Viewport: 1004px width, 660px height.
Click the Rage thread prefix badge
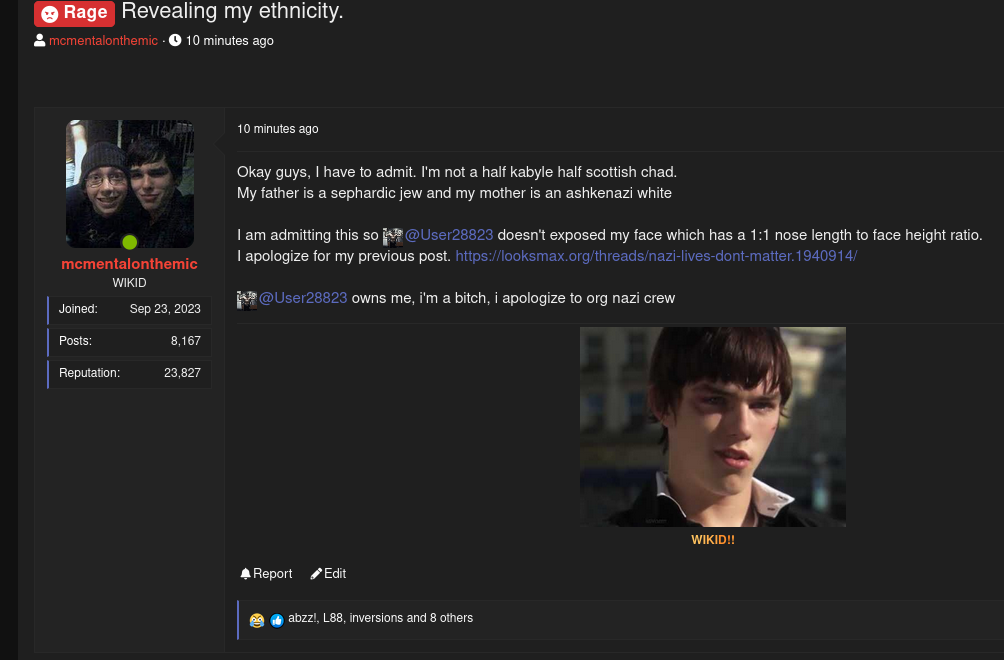74,13
